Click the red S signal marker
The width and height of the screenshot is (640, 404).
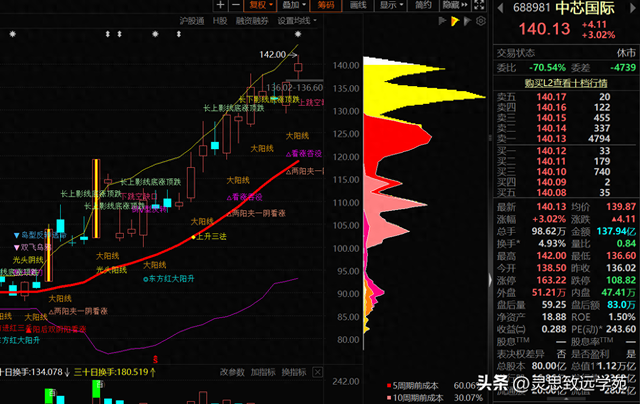click(x=154, y=357)
